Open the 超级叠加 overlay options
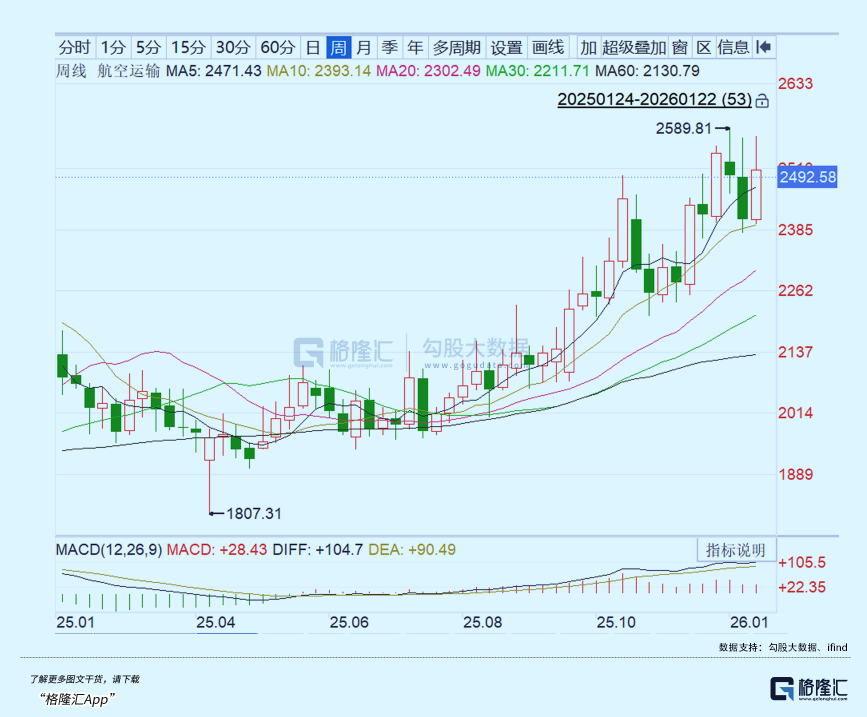Viewport: 867px width, 717px height. 634,47
